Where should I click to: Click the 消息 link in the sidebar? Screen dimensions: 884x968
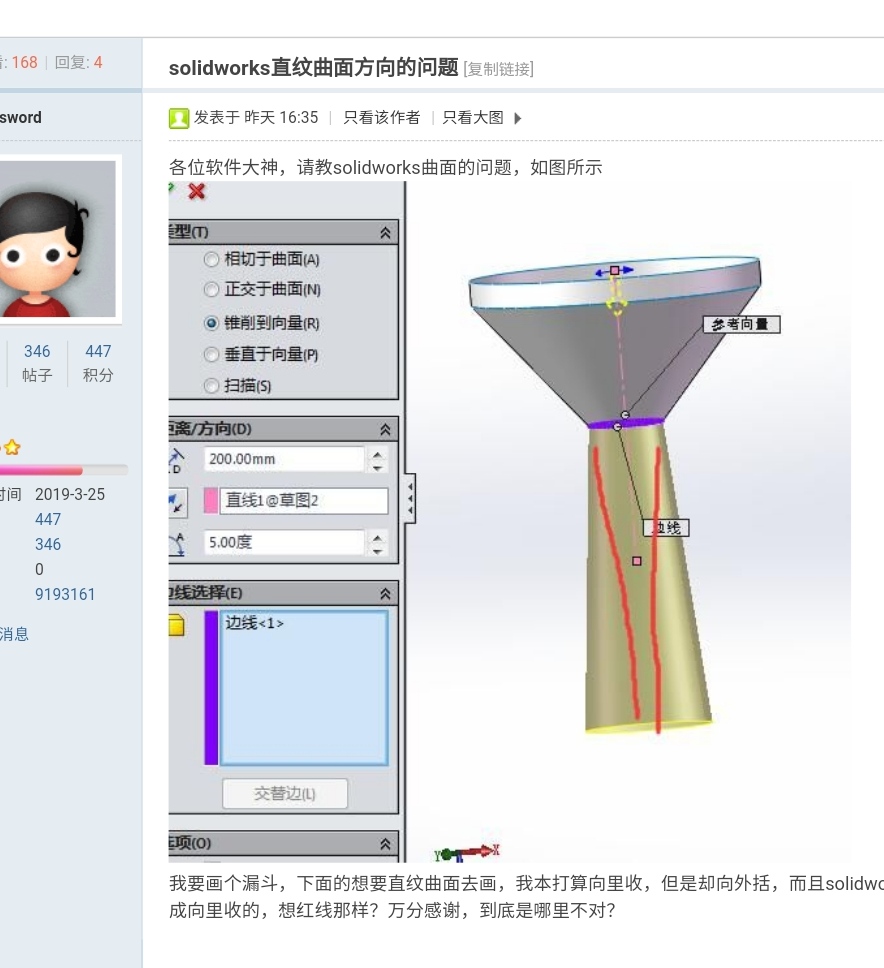tap(14, 634)
